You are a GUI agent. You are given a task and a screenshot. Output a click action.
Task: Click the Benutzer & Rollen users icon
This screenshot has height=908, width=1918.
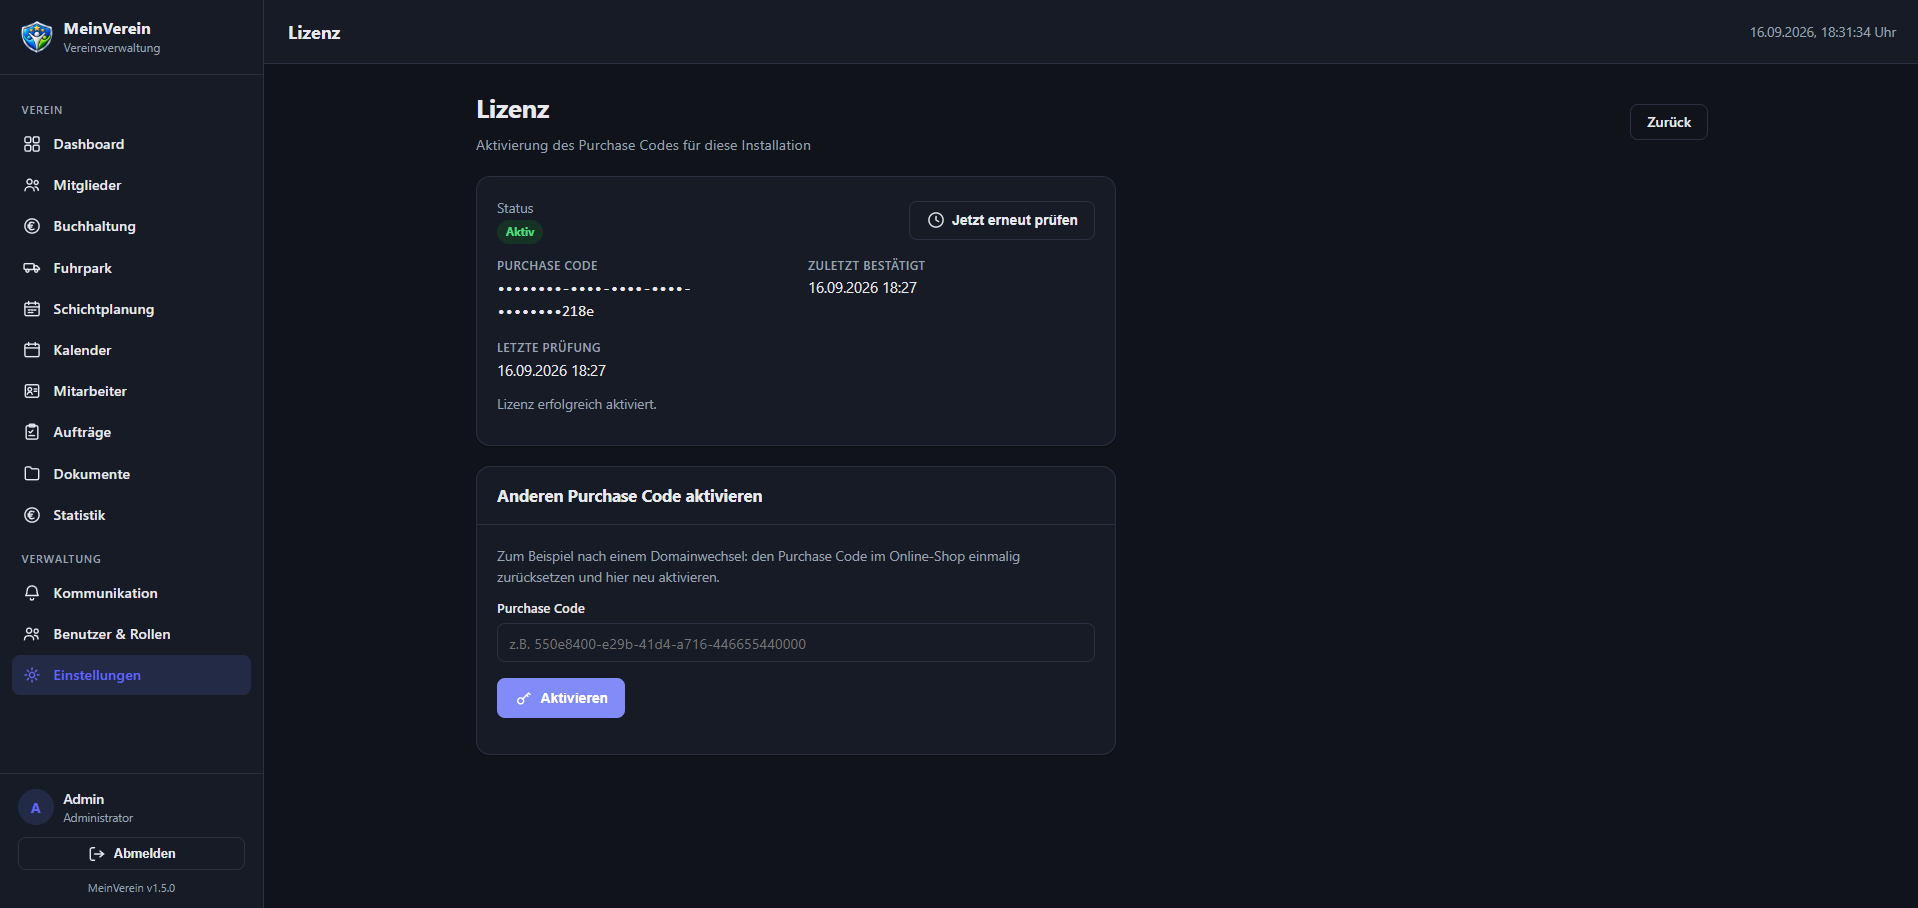pos(32,634)
